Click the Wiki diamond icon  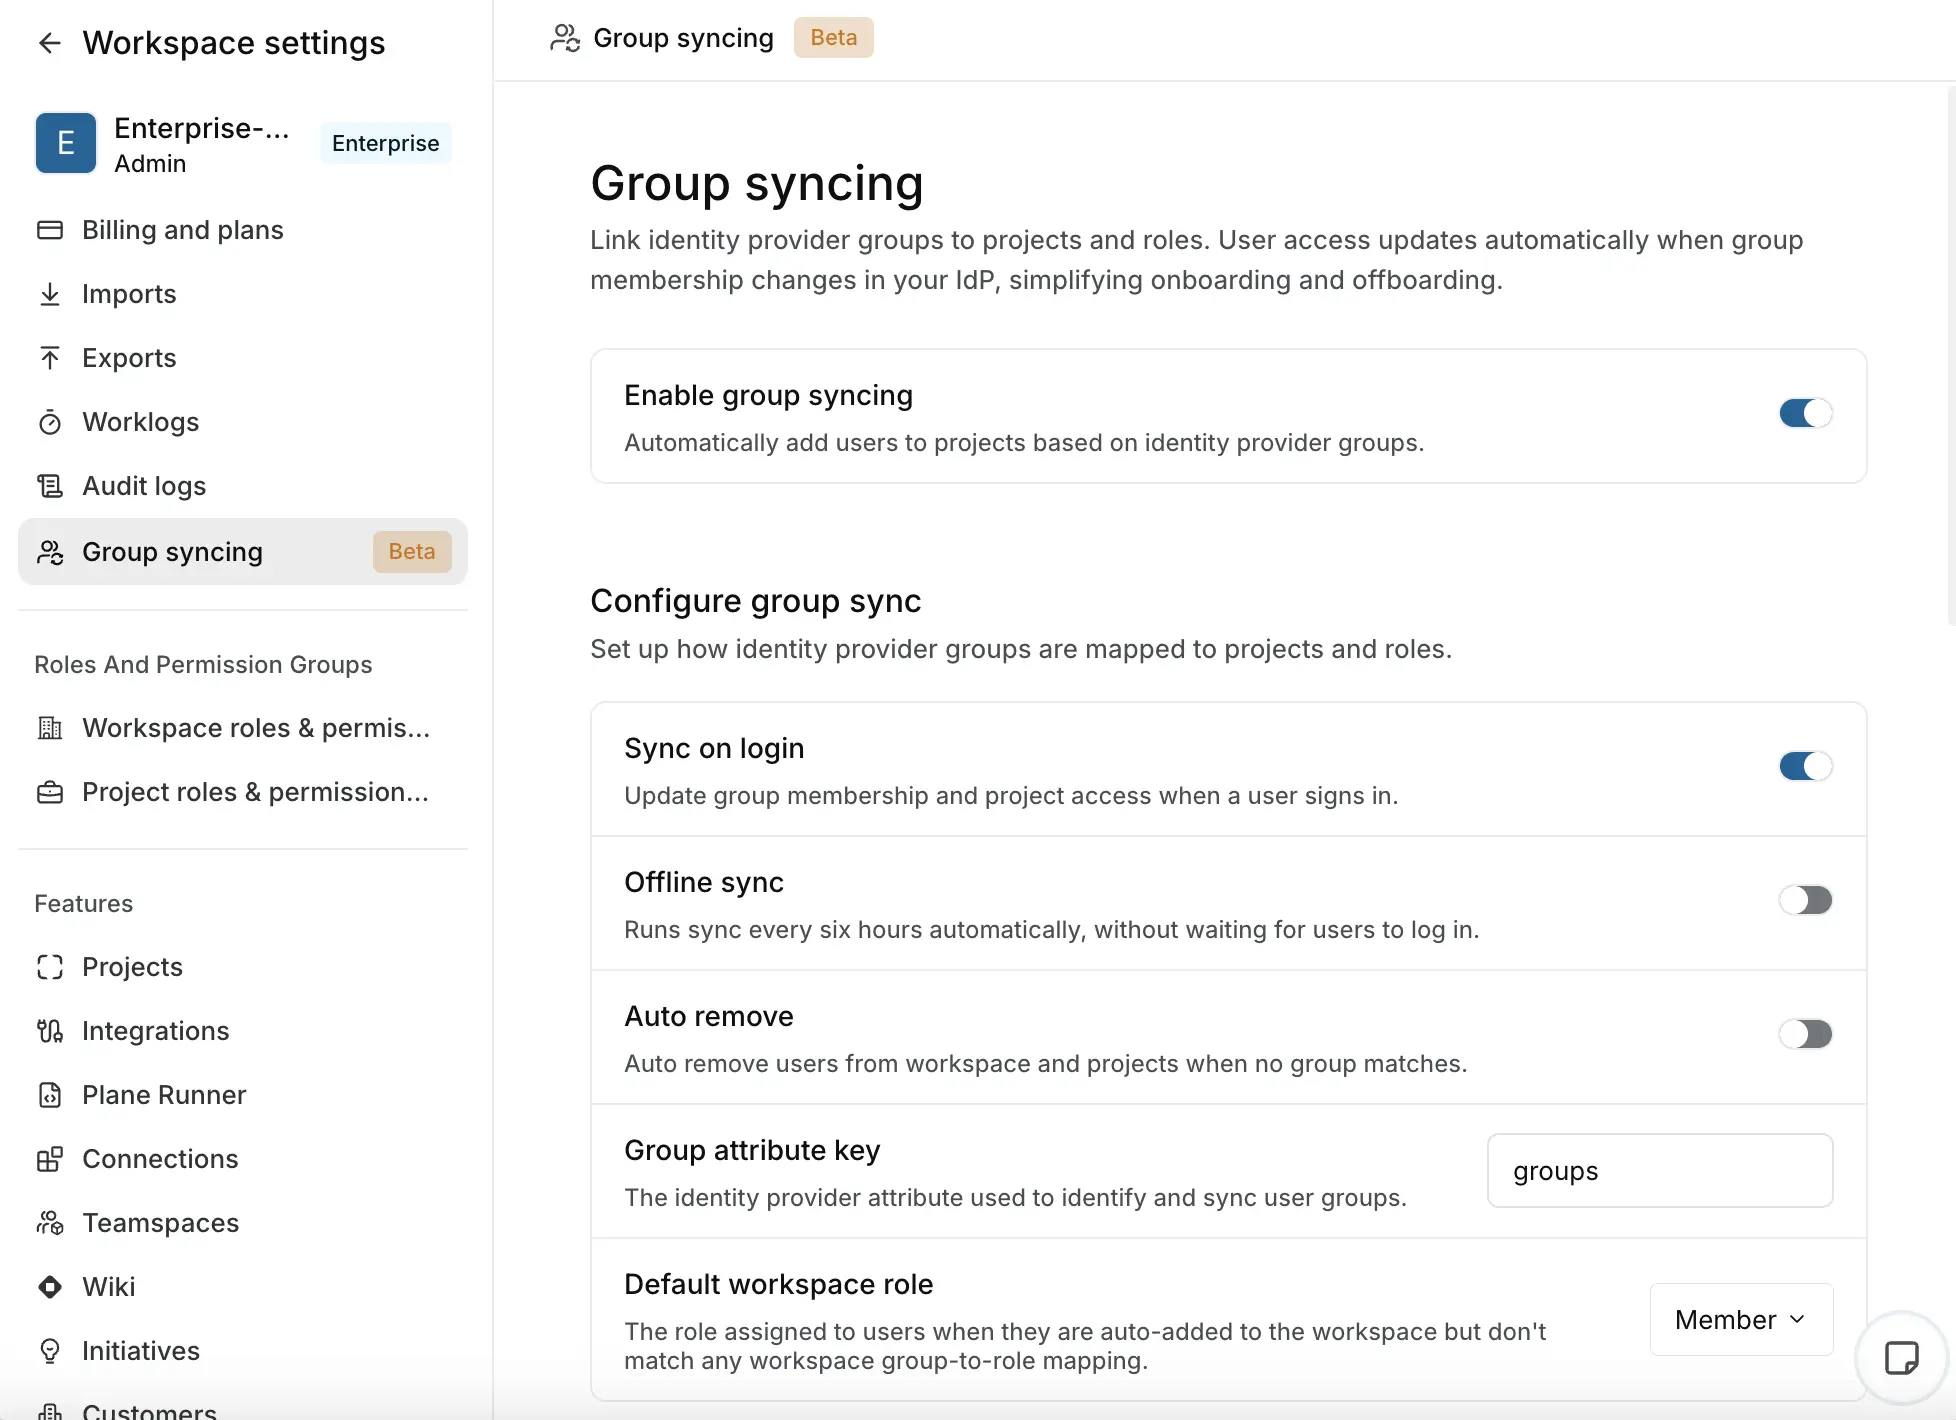pyautogui.click(x=50, y=1287)
